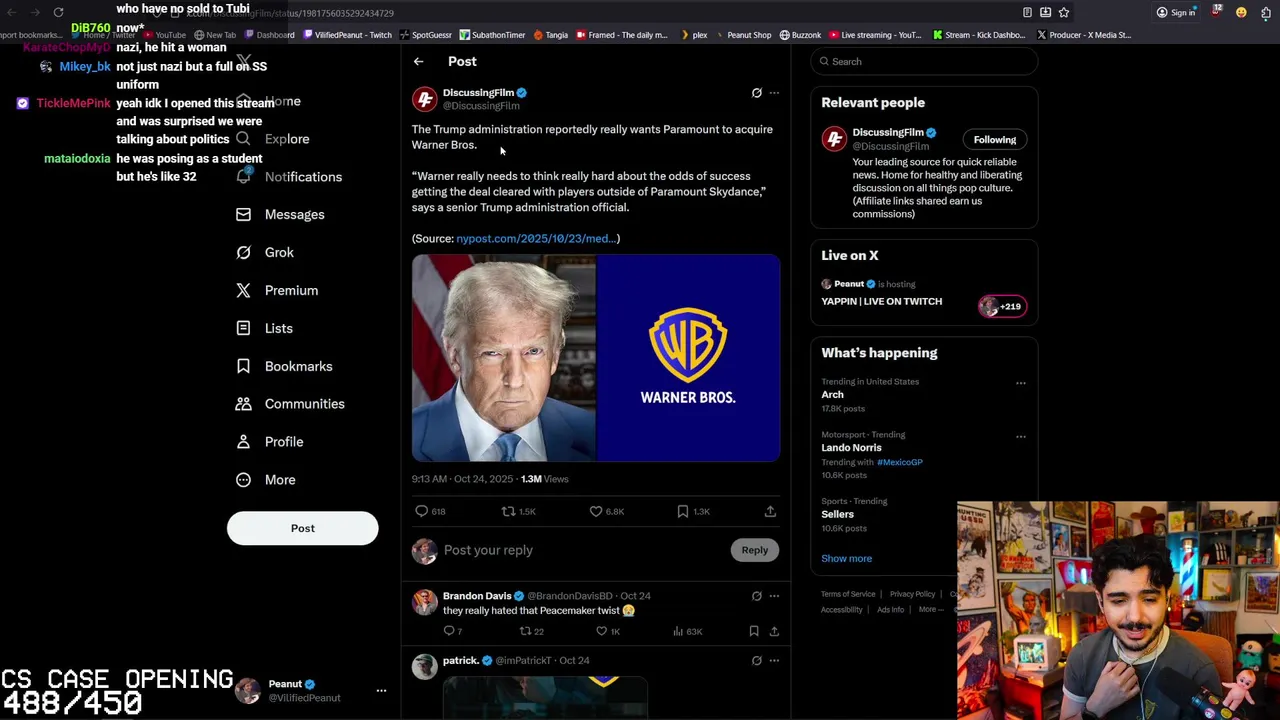Click the +219 listeners badge

1003,307
